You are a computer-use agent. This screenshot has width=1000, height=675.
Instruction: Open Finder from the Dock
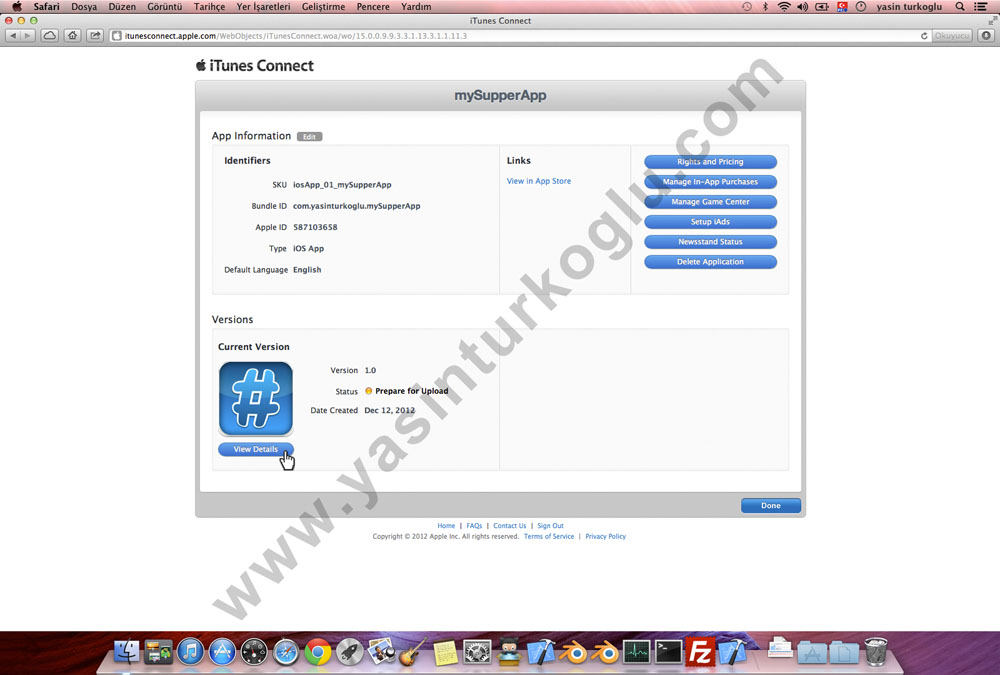(126, 652)
